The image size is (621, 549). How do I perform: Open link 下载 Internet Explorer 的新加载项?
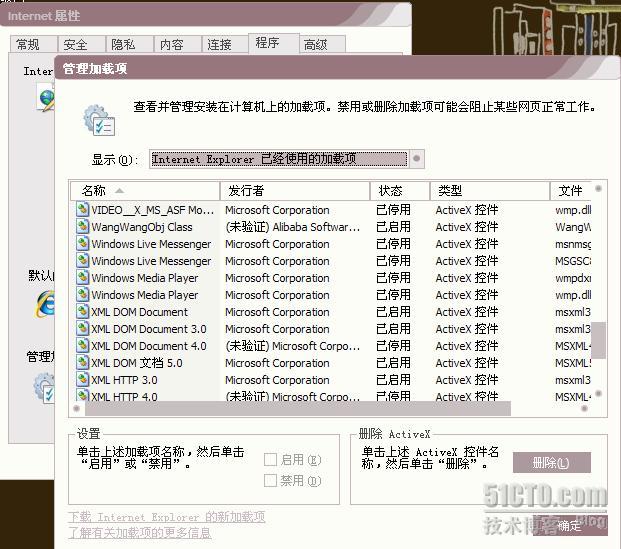coord(167,517)
